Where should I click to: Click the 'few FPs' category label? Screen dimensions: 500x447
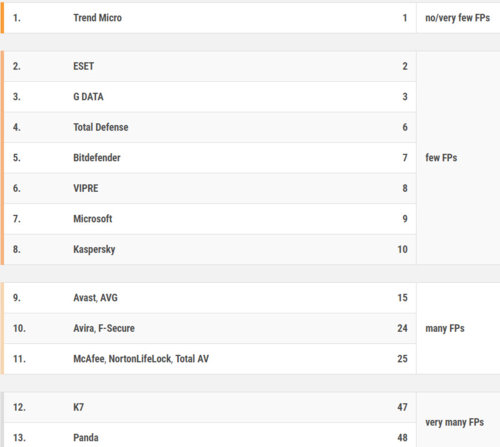[441, 158]
